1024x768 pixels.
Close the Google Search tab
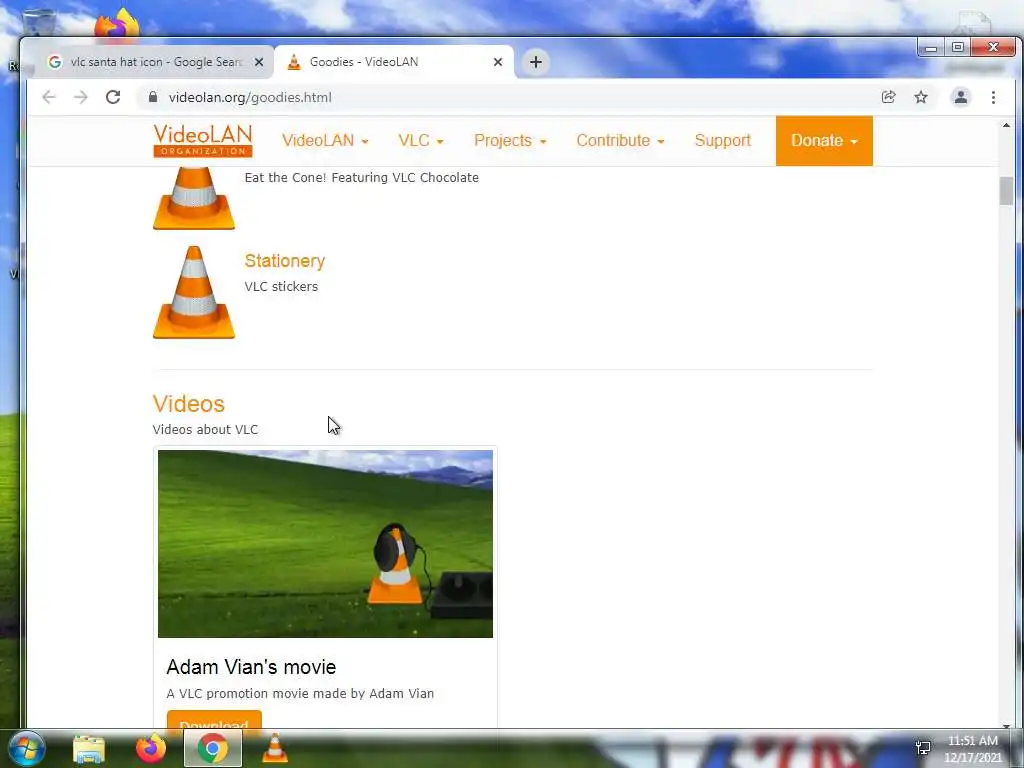(259, 62)
